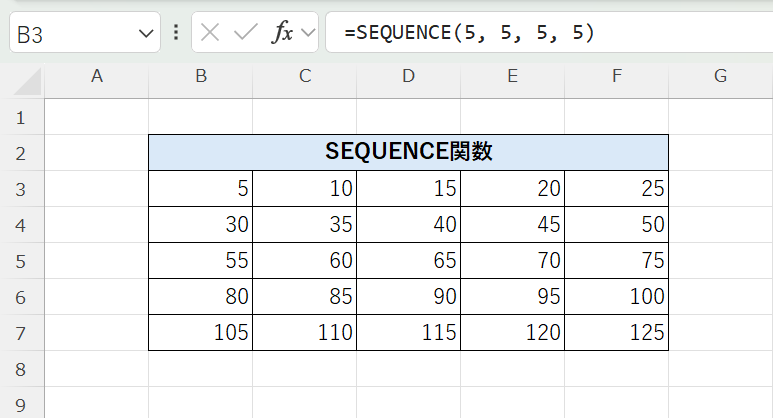Screen dimensions: 773x418
Task: Select cell B3 containing 5
Action: click(x=201, y=189)
